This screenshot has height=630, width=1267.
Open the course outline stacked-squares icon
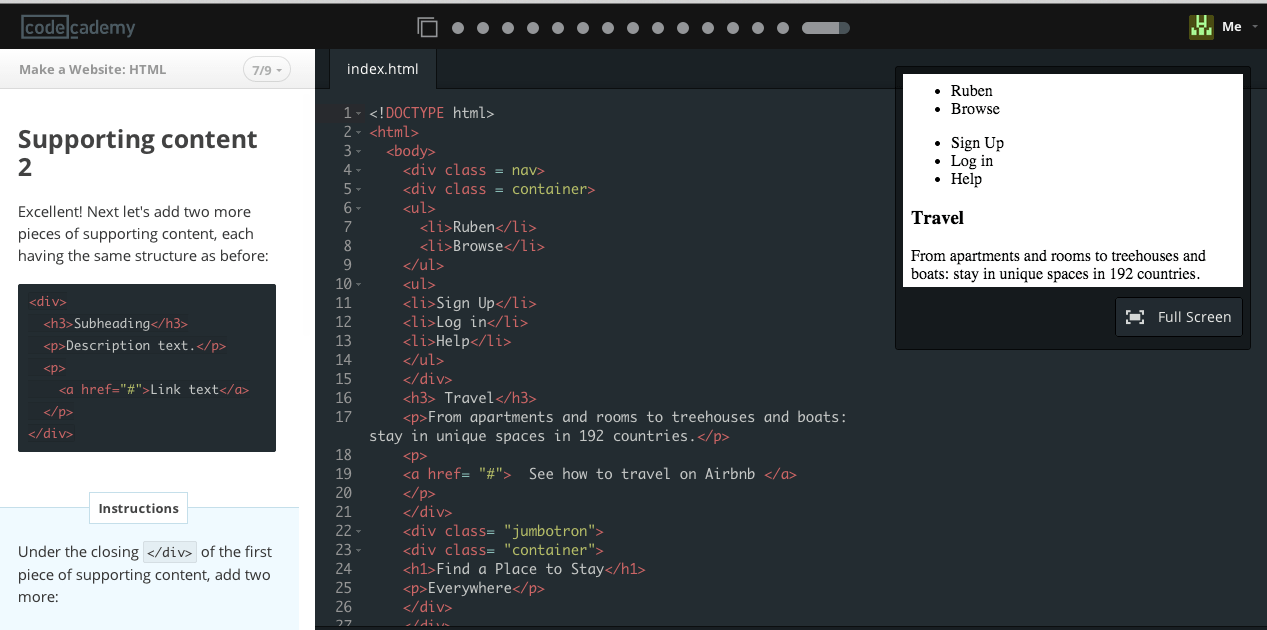428,28
